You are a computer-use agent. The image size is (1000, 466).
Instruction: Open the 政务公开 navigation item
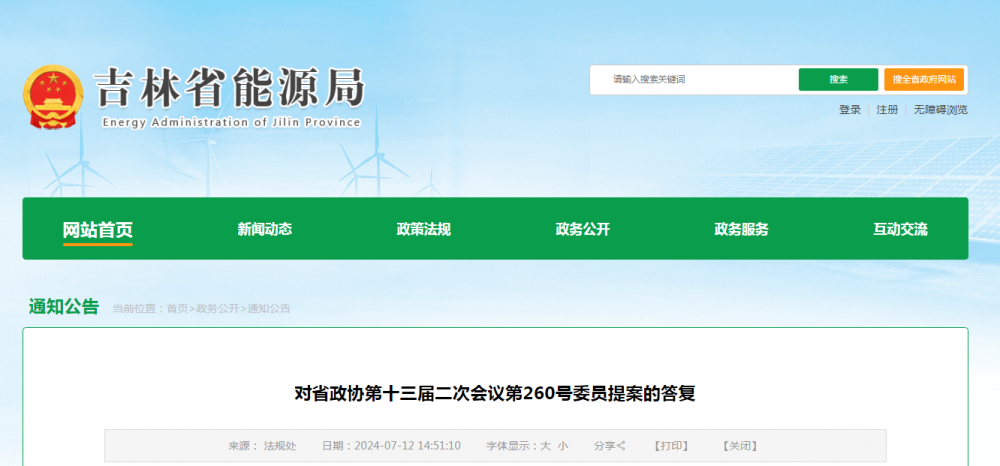(583, 229)
